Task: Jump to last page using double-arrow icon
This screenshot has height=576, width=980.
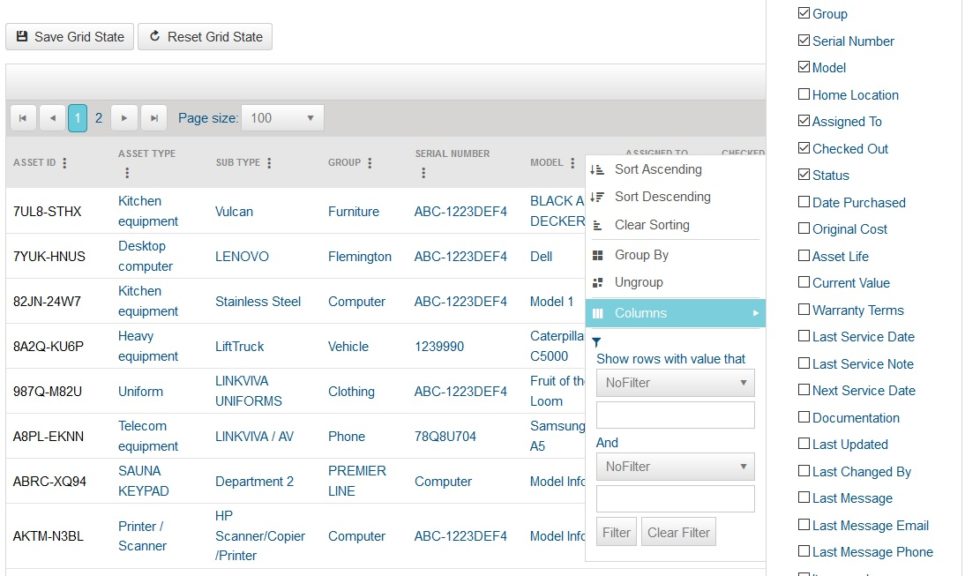Action: coord(154,117)
